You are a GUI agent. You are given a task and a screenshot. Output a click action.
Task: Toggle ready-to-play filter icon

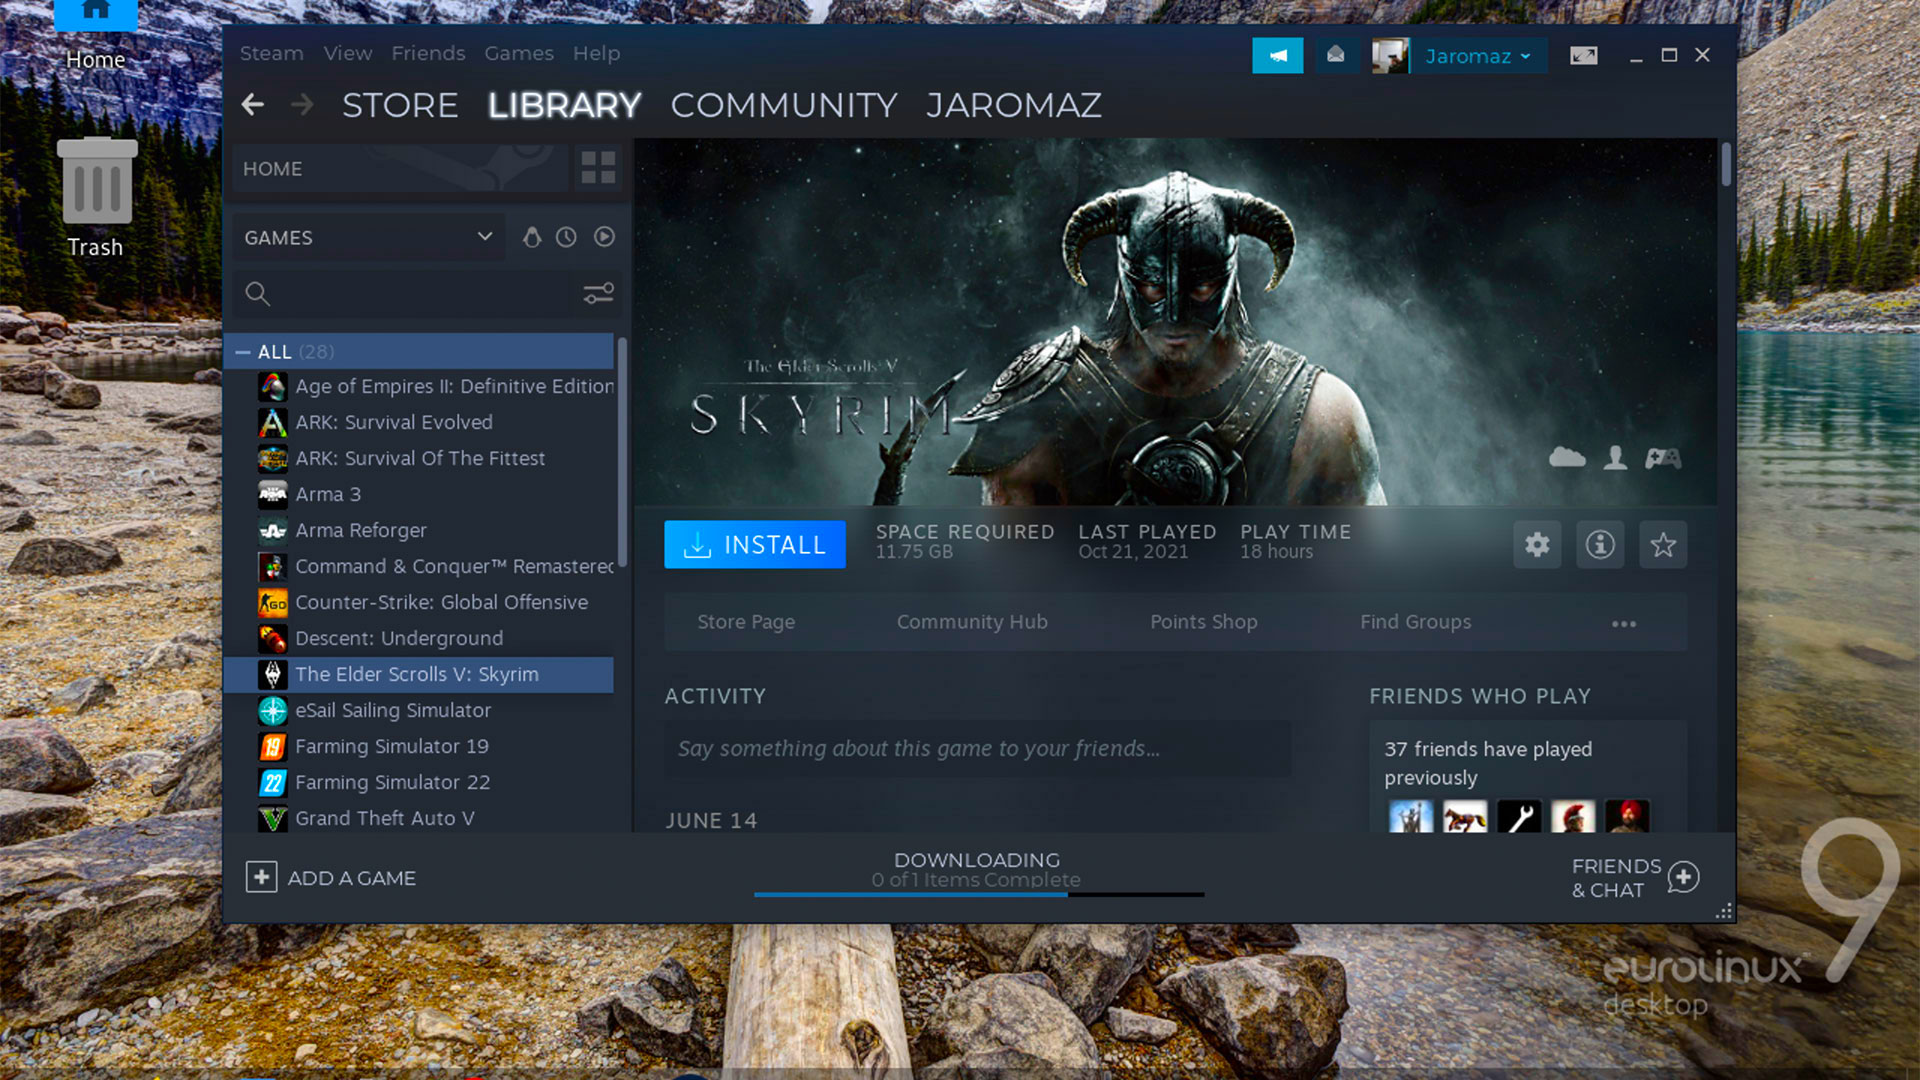click(604, 237)
